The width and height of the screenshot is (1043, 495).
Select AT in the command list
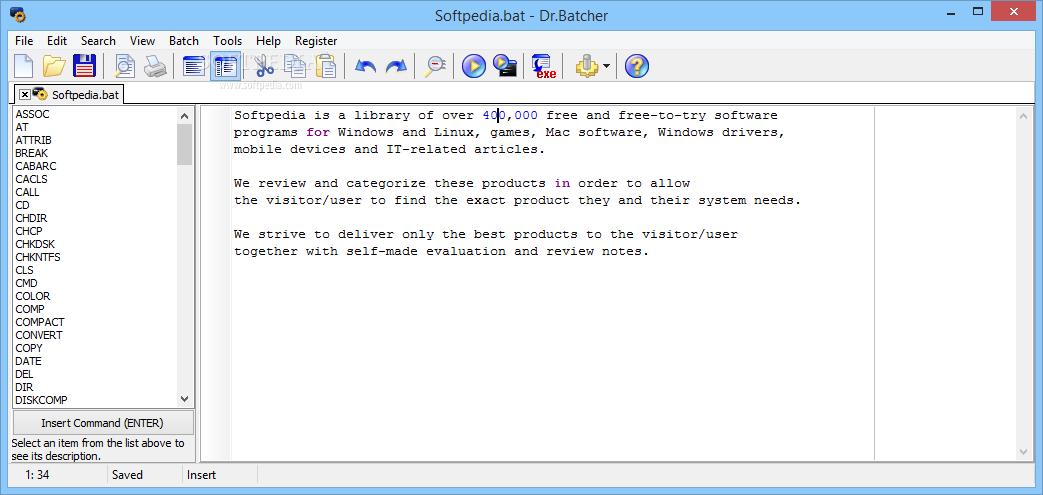pyautogui.click(x=94, y=127)
